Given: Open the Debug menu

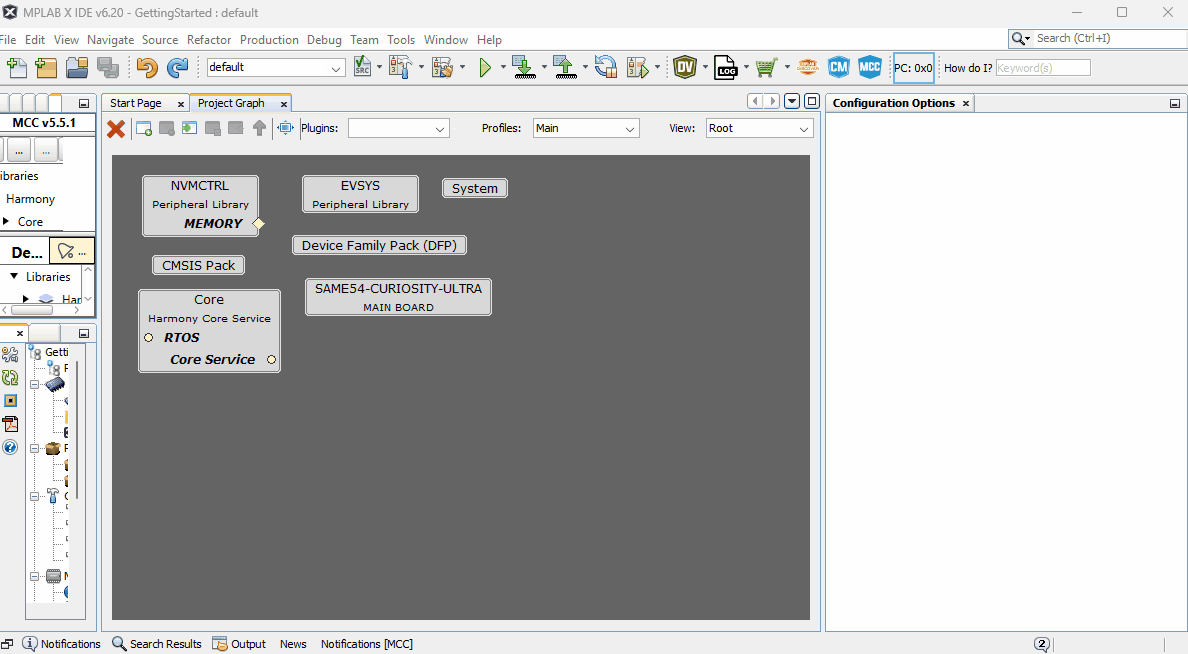Looking at the screenshot, I should 324,39.
